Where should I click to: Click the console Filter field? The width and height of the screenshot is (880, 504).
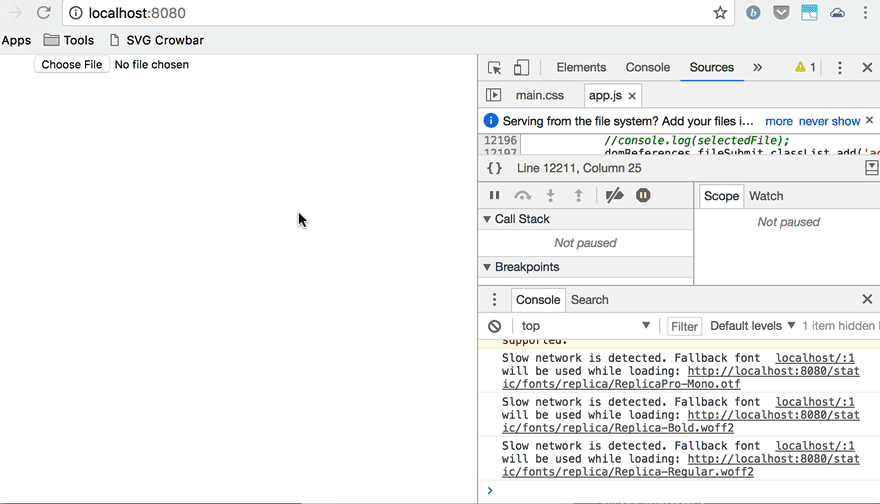point(685,326)
